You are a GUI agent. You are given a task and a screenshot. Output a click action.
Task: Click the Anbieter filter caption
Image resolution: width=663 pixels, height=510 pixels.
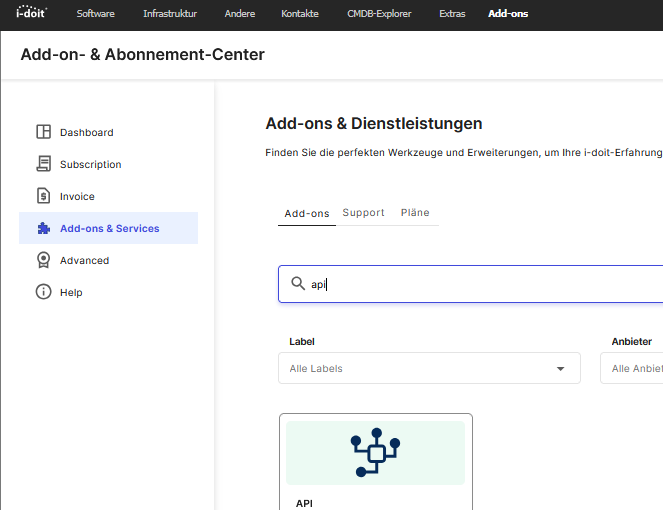click(x=632, y=341)
